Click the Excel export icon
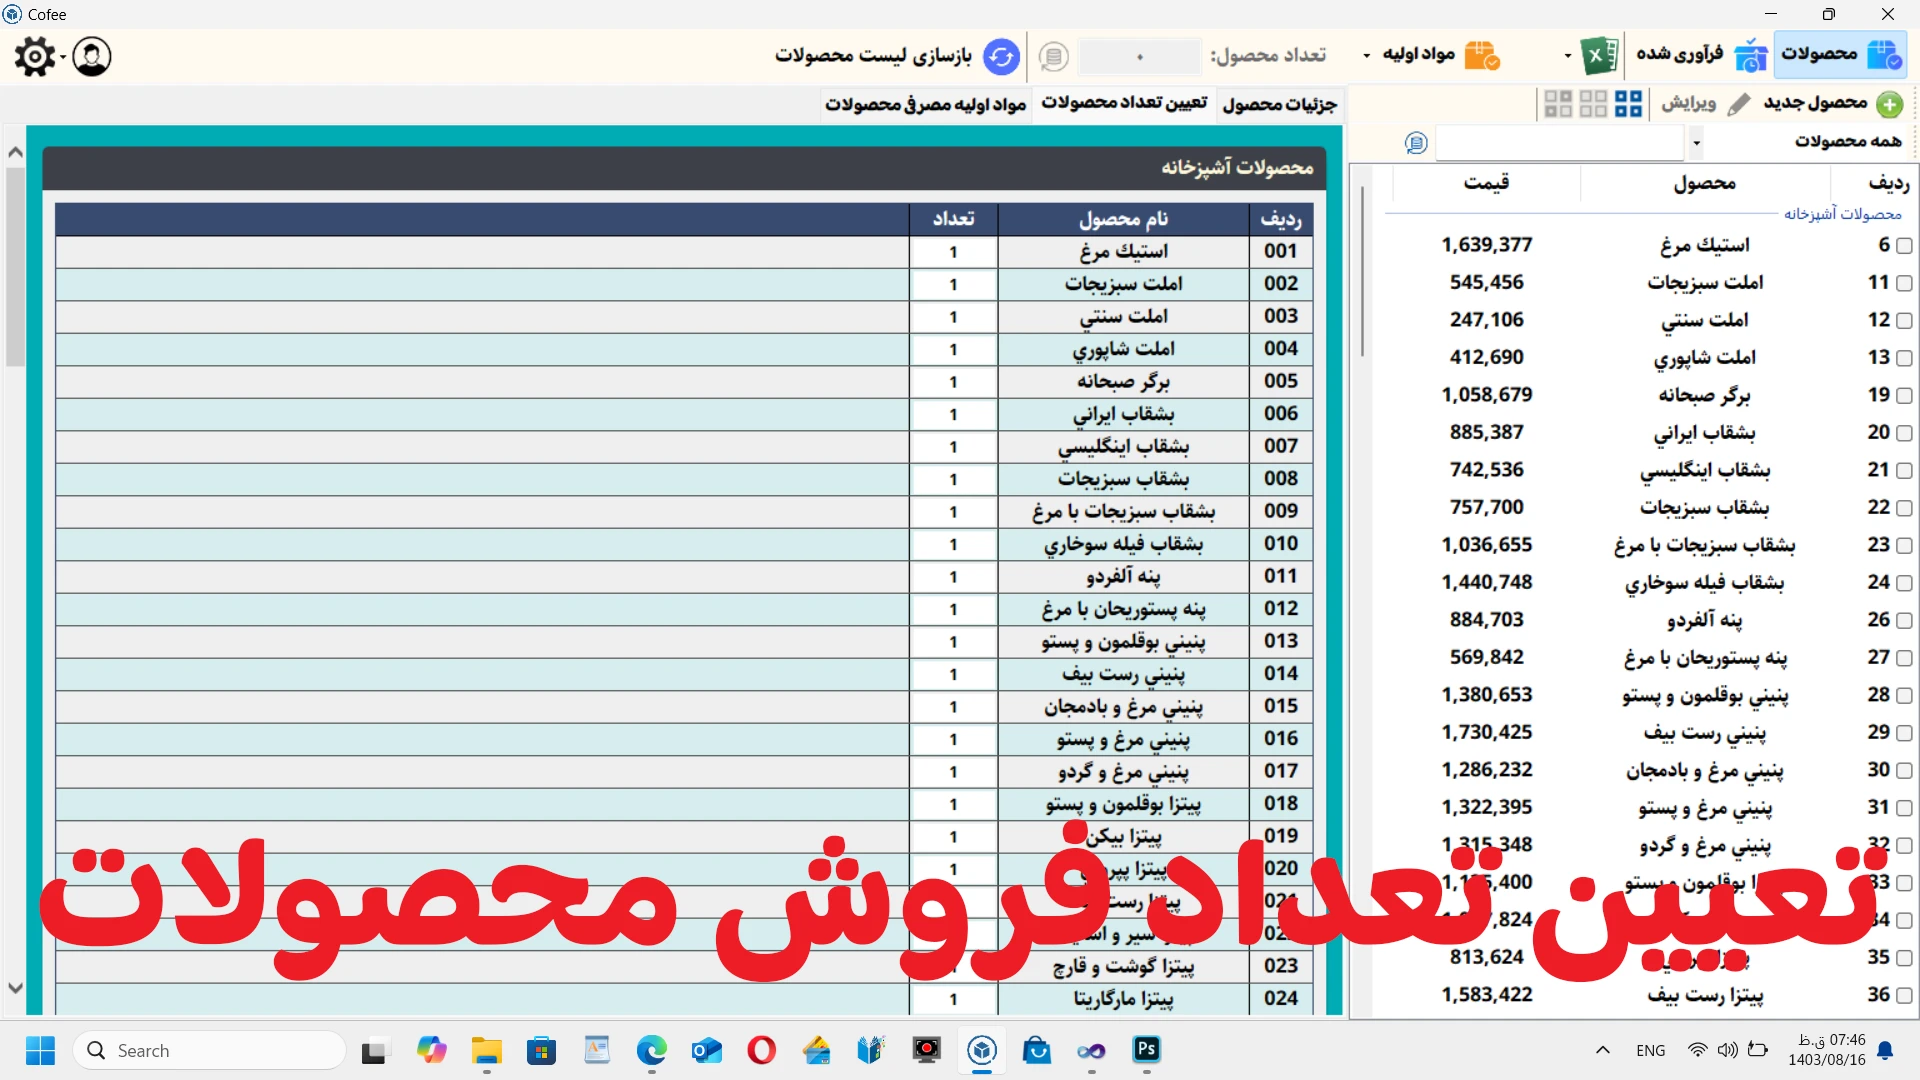Viewport: 1920px width, 1080px height. pyautogui.click(x=1600, y=56)
